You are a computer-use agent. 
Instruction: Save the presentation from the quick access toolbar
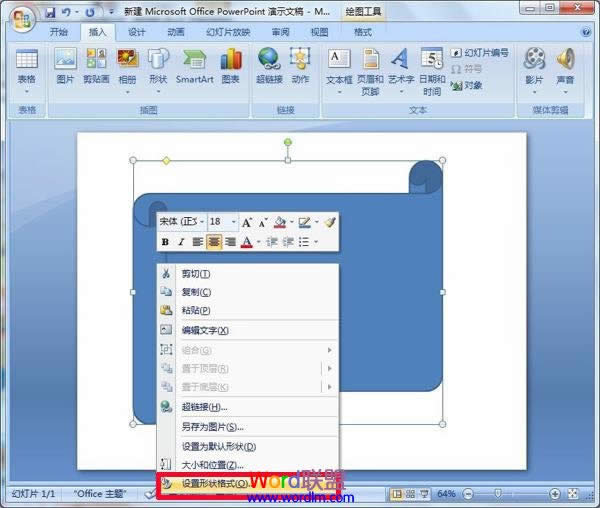50,13
